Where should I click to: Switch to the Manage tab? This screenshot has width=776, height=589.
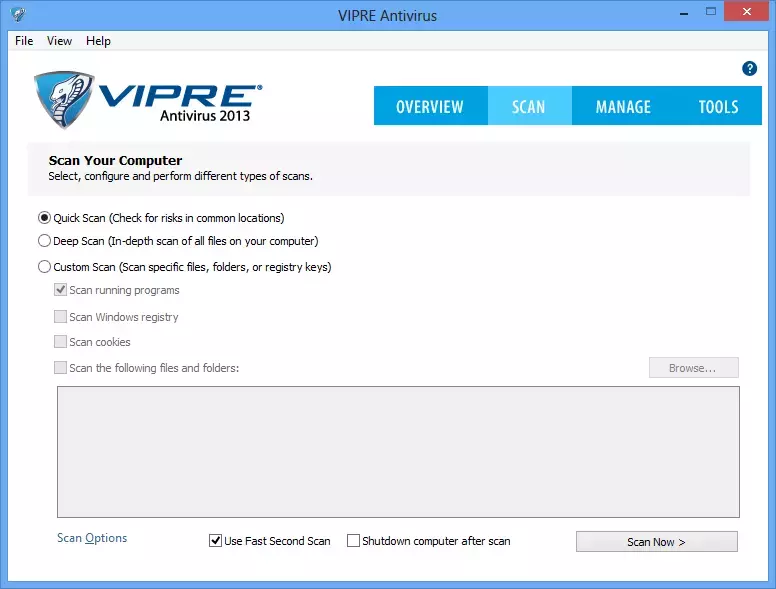pos(623,106)
